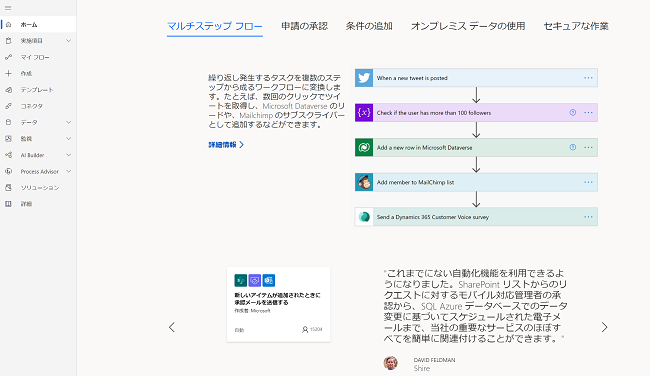Click the Process Advisor sidebar icon
The width and height of the screenshot is (650, 376).
pyautogui.click(x=8, y=171)
